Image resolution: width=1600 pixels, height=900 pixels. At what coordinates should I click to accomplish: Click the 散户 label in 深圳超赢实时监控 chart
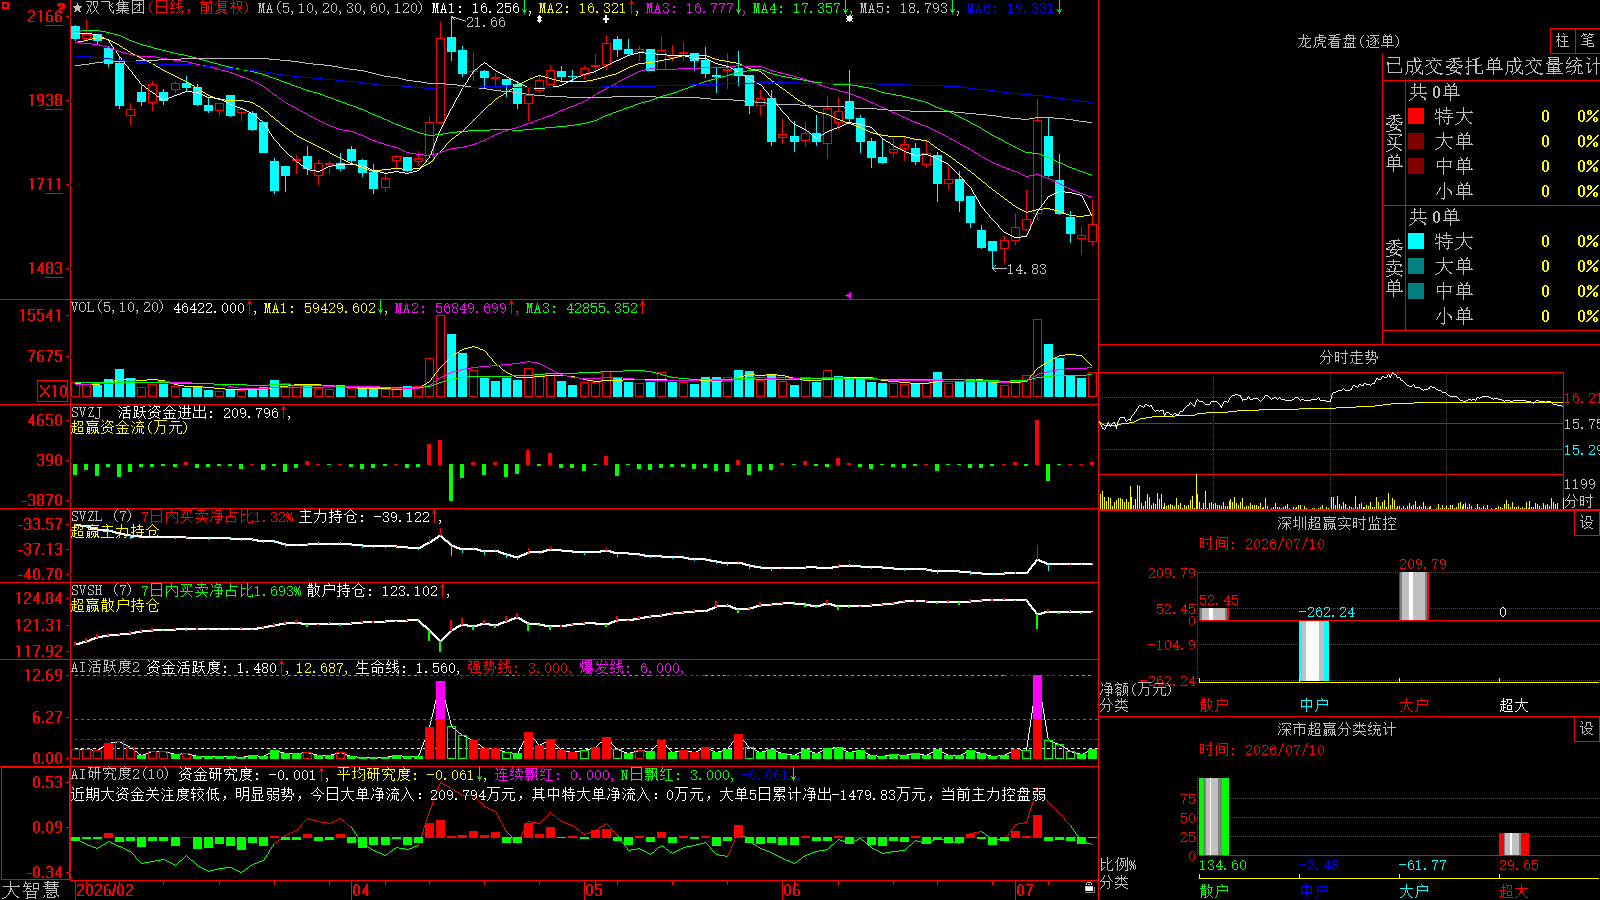(1214, 705)
